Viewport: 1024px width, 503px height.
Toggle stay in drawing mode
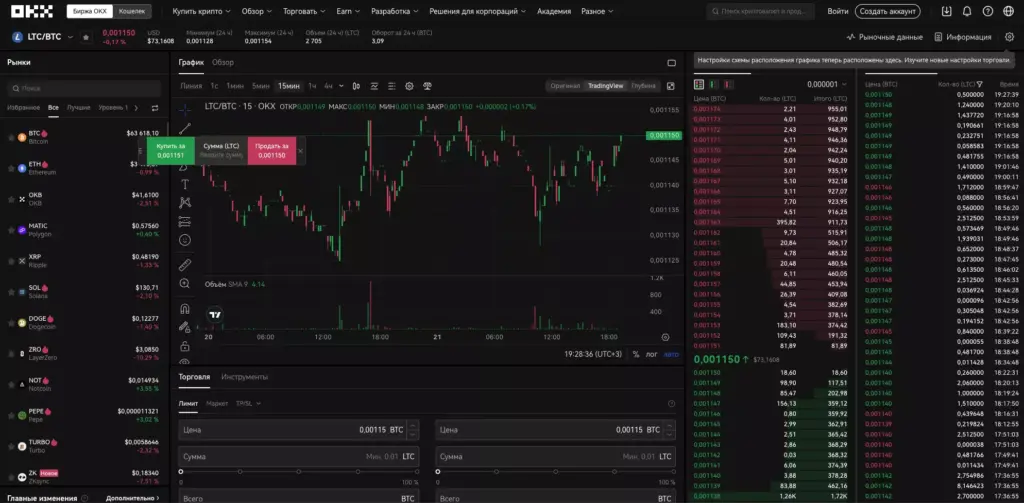point(185,327)
